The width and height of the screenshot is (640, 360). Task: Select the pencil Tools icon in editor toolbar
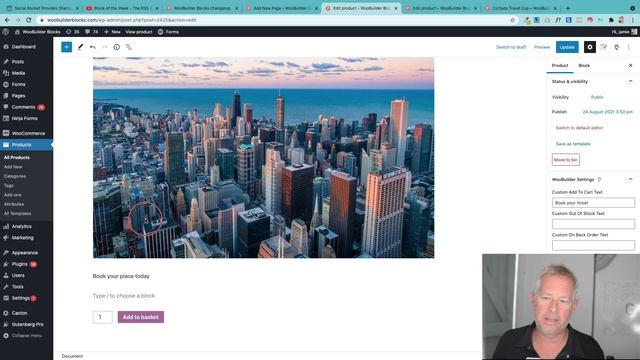click(x=80, y=47)
